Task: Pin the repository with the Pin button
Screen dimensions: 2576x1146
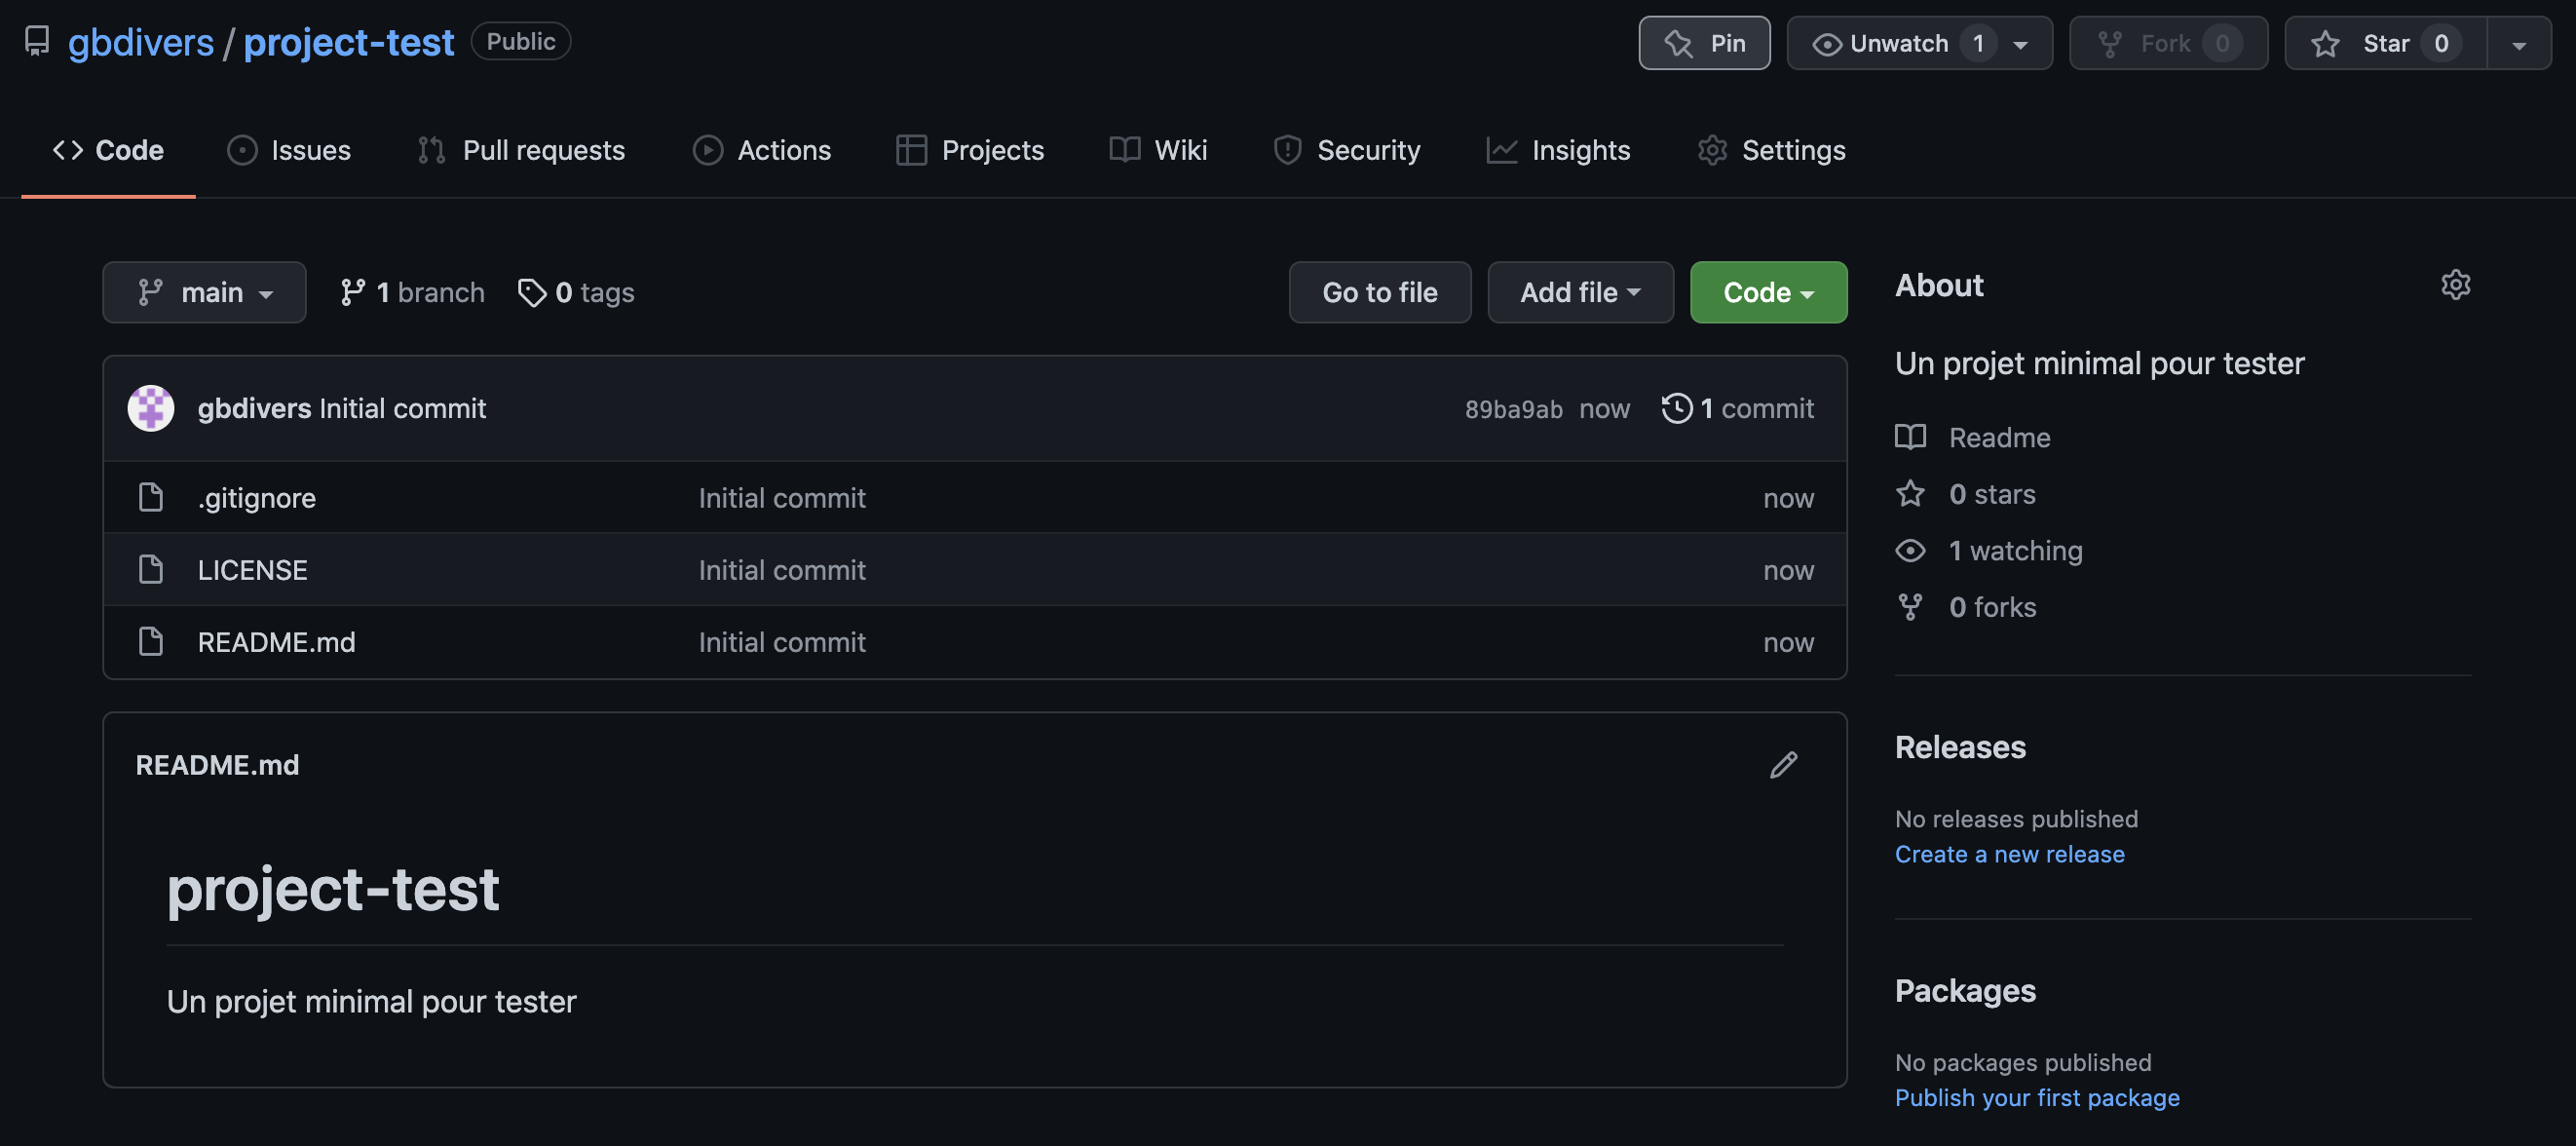Action: [1704, 43]
